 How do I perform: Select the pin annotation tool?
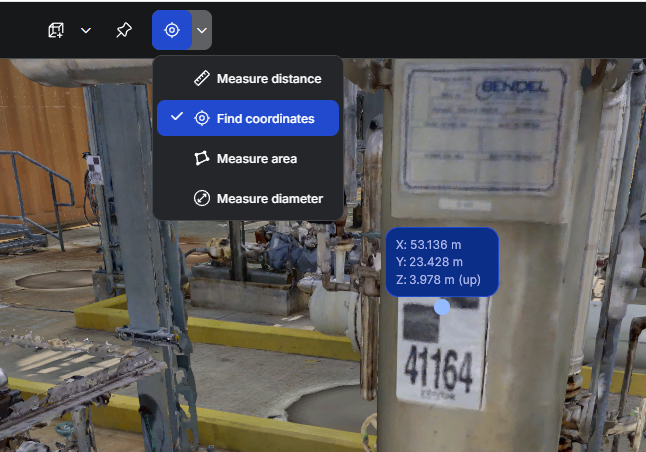tap(123, 30)
